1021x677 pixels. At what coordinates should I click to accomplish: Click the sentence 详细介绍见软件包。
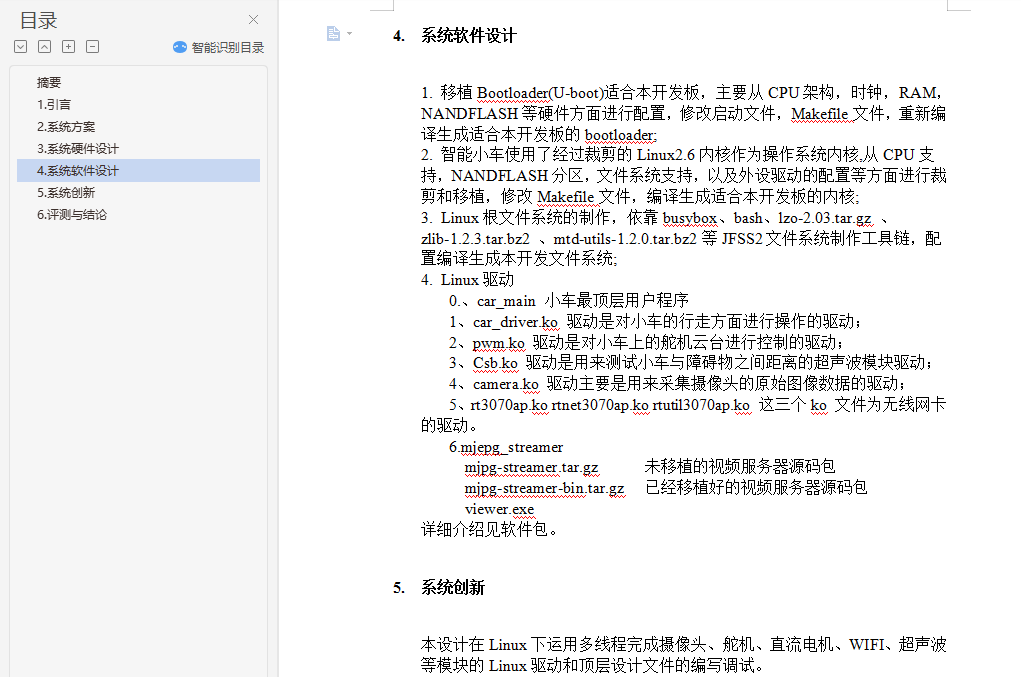pos(490,530)
